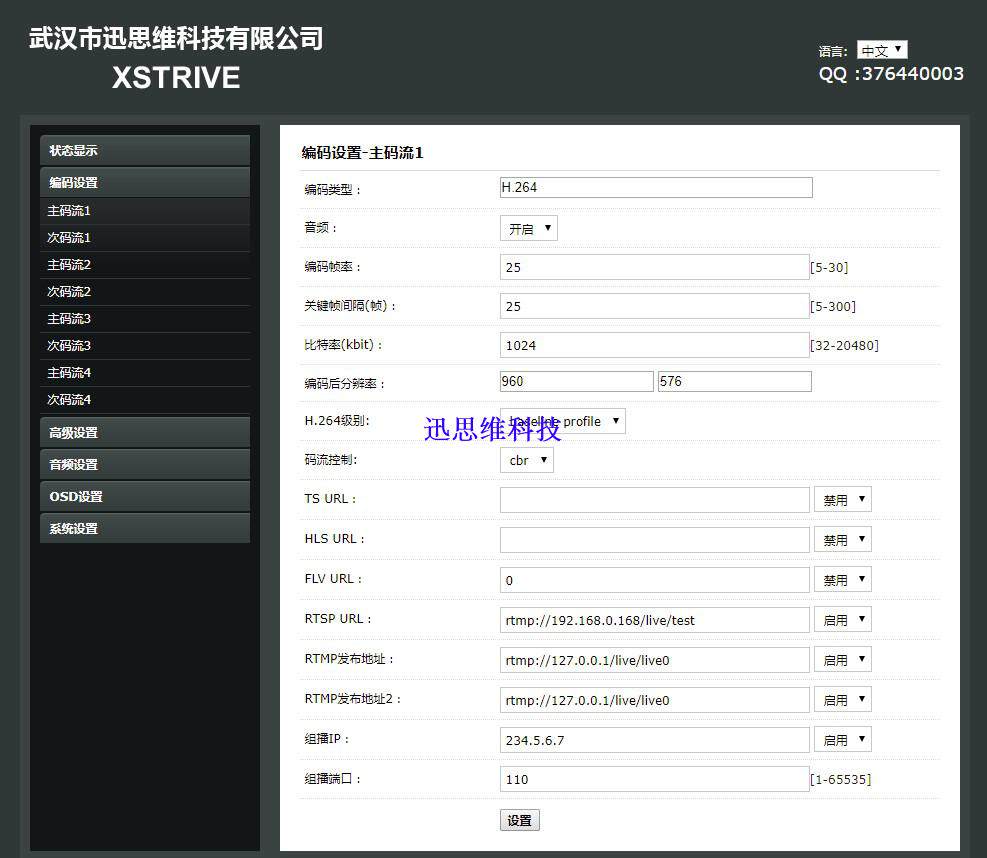Select the 组播端口 input field
987x858 pixels.
click(655, 779)
